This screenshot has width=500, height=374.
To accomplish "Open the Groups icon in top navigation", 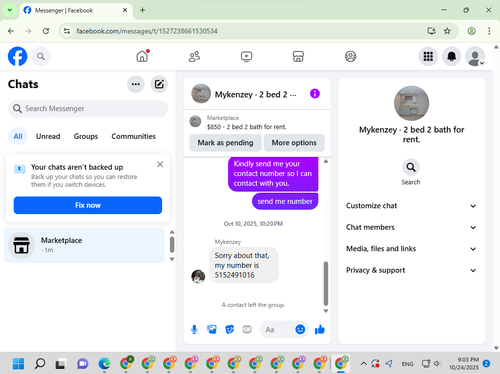I will pyautogui.click(x=350, y=56).
